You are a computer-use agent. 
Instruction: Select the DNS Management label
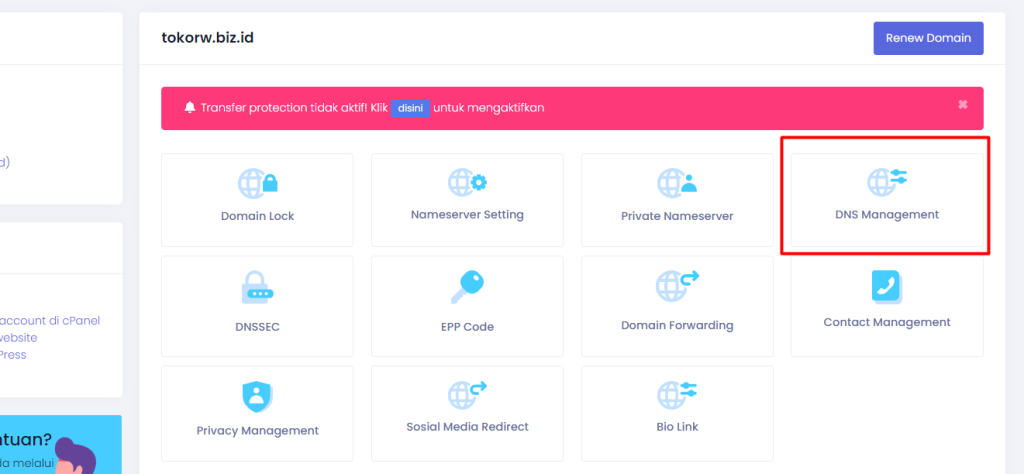point(887,214)
